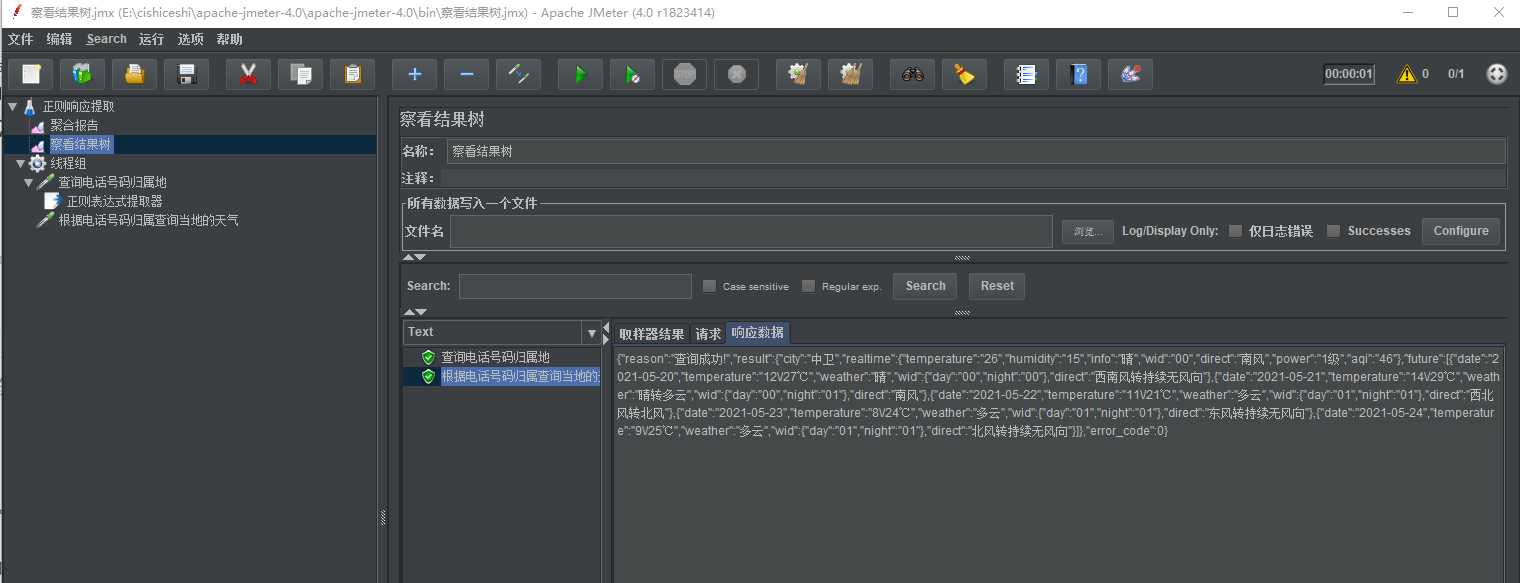Switch to the 取样器结果 tab
The height and width of the screenshot is (583, 1520).
pyautogui.click(x=652, y=334)
